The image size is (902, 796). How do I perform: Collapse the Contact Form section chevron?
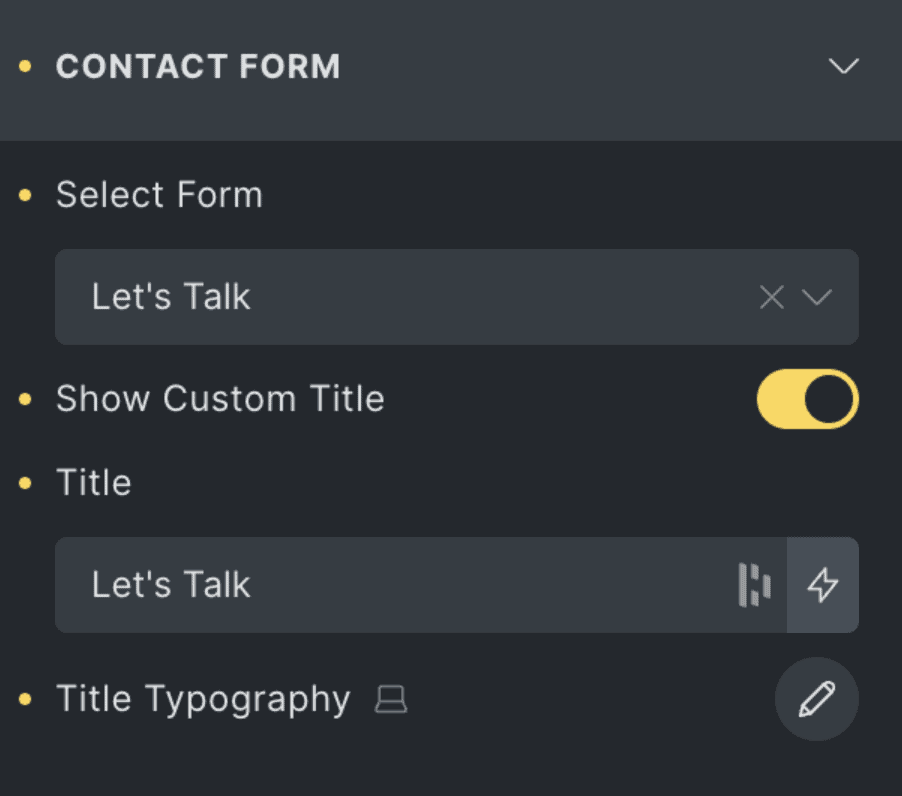point(844,67)
